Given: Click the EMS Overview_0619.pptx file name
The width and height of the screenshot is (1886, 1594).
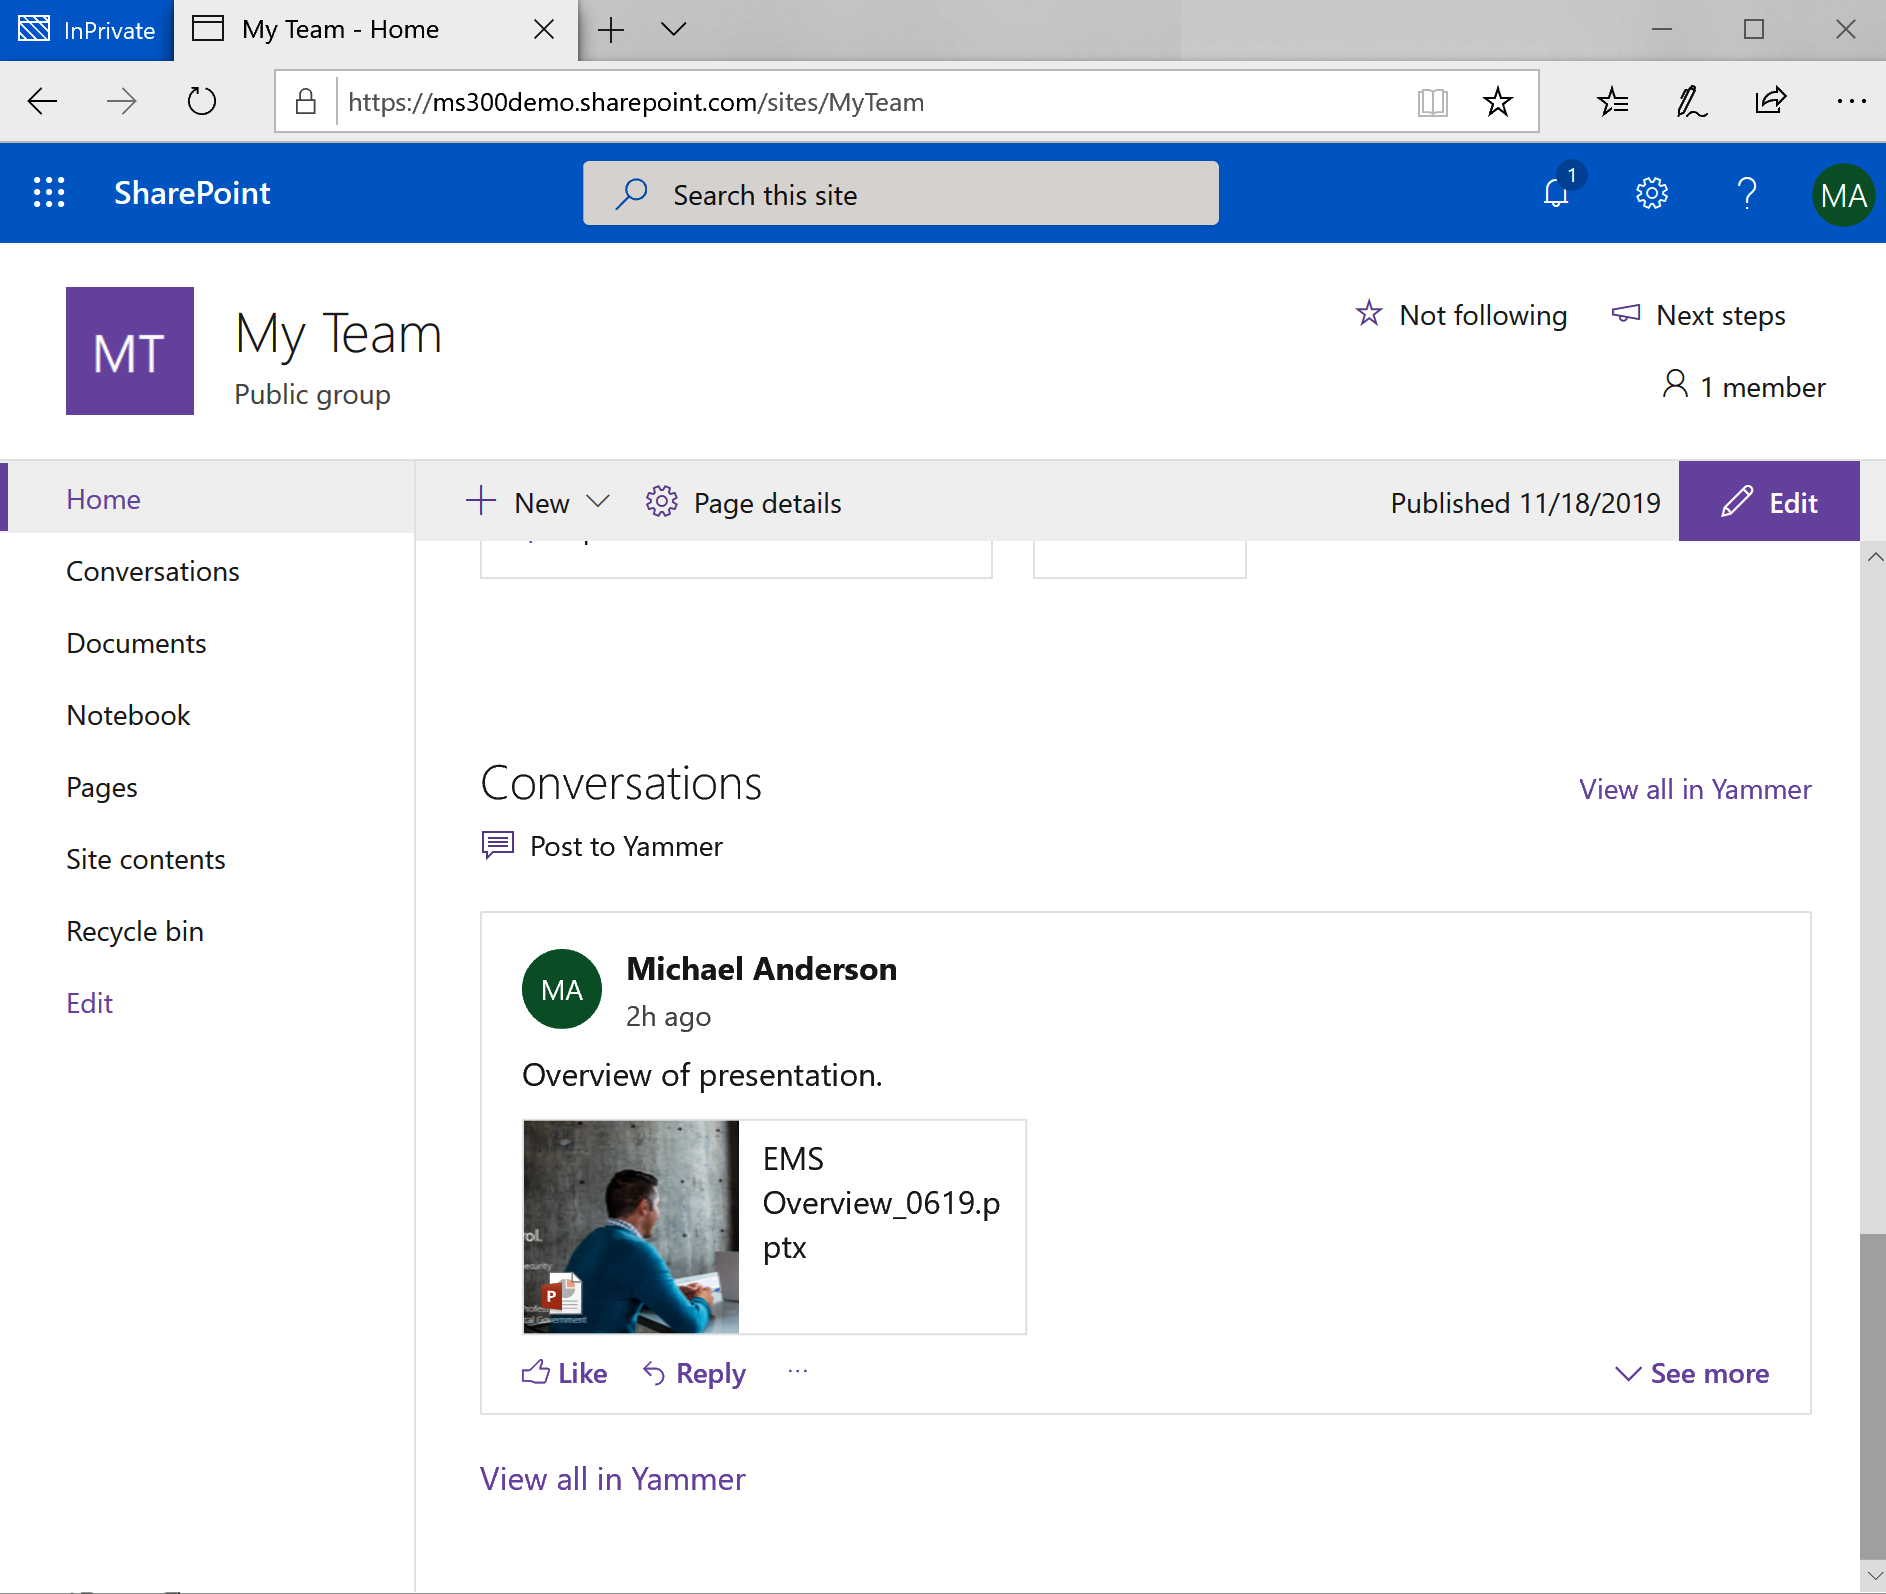Looking at the screenshot, I should pos(881,1203).
